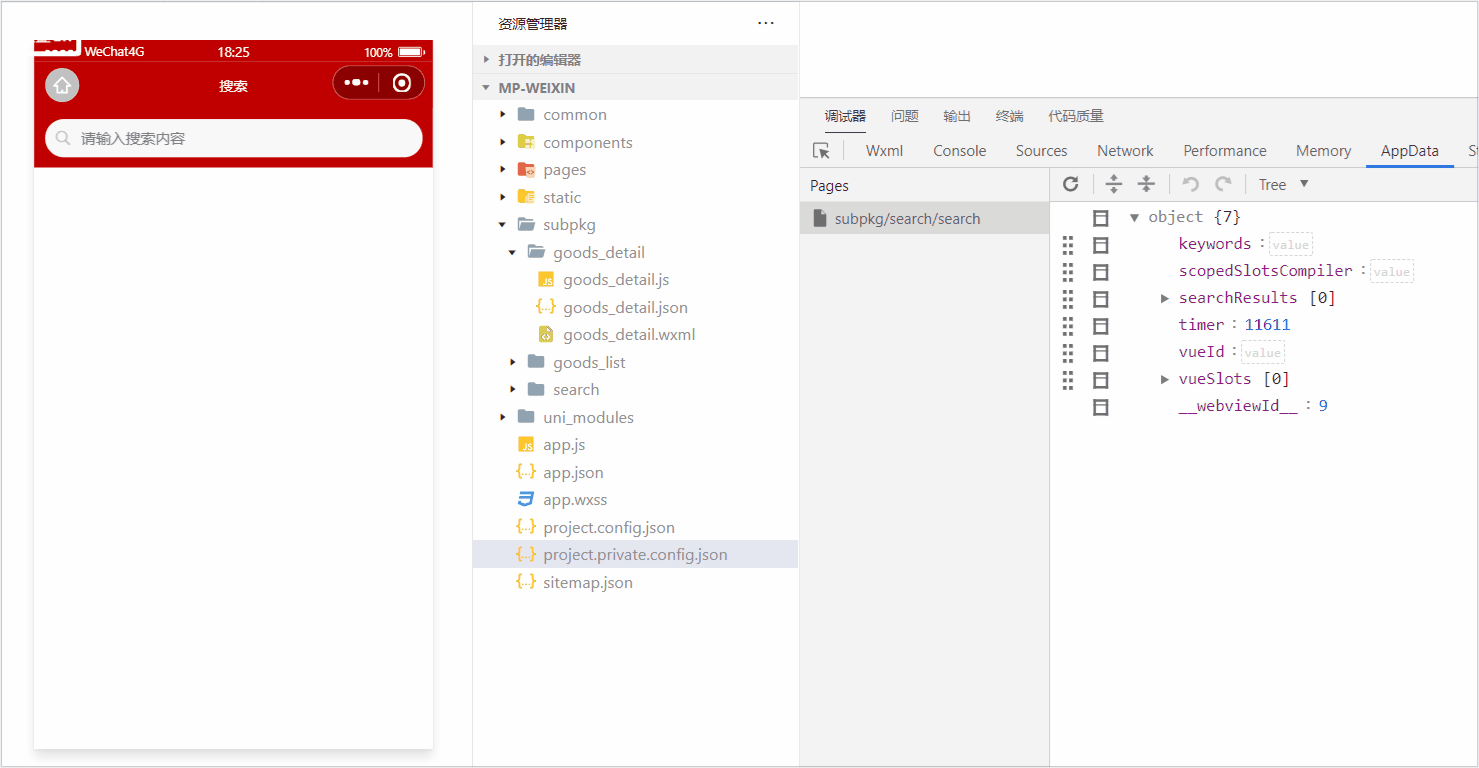This screenshot has width=1479, height=768.
Task: Select the AppData devtools tab
Action: tap(1410, 151)
